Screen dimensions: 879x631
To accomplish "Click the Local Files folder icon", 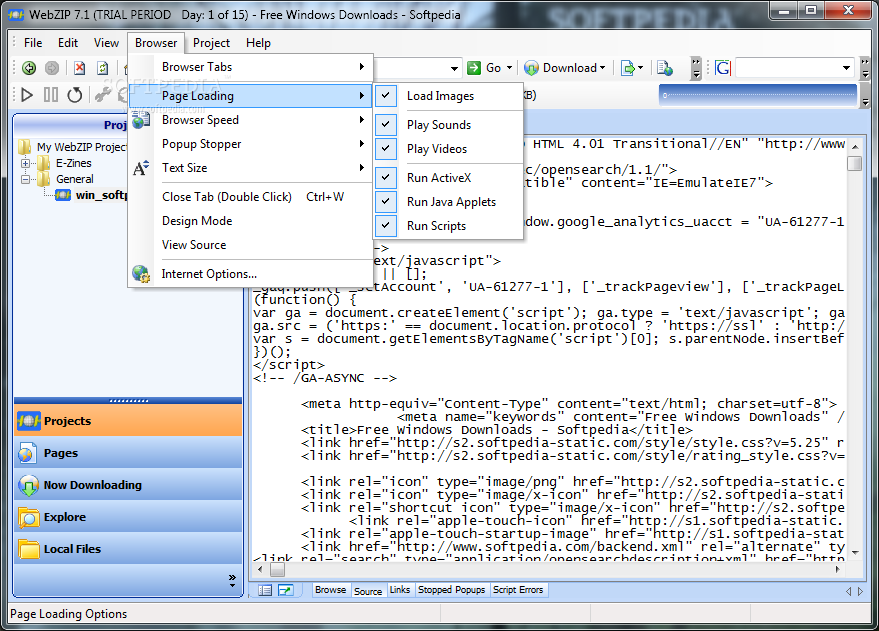I will click(x=28, y=549).
